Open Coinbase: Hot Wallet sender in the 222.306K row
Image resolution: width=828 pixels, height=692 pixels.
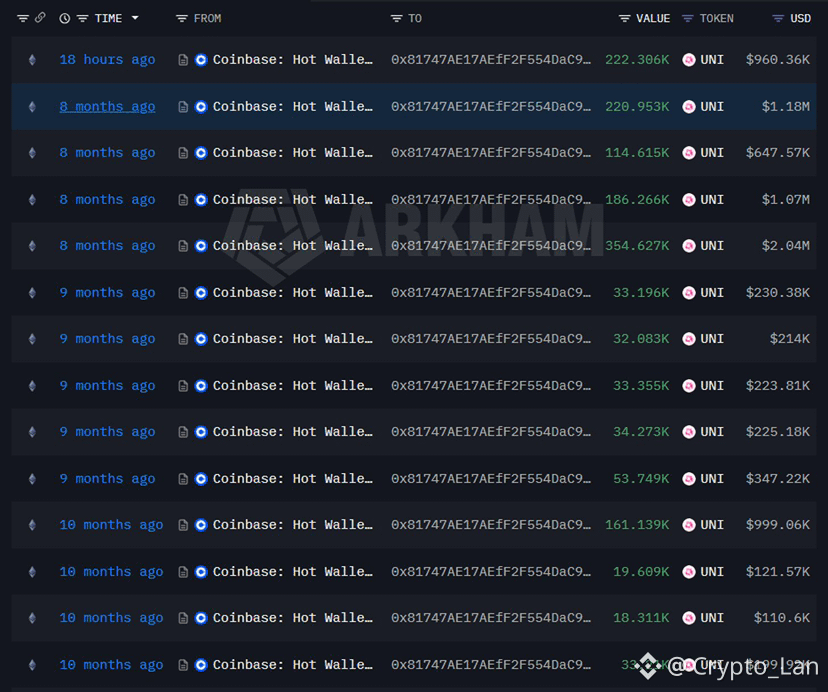[293, 60]
